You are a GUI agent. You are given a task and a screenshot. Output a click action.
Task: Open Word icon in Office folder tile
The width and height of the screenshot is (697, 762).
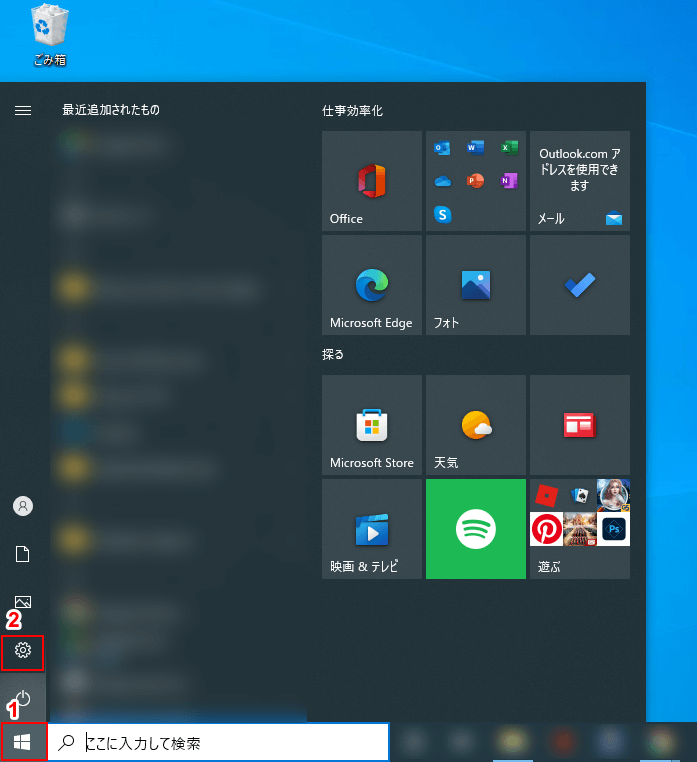point(475,147)
